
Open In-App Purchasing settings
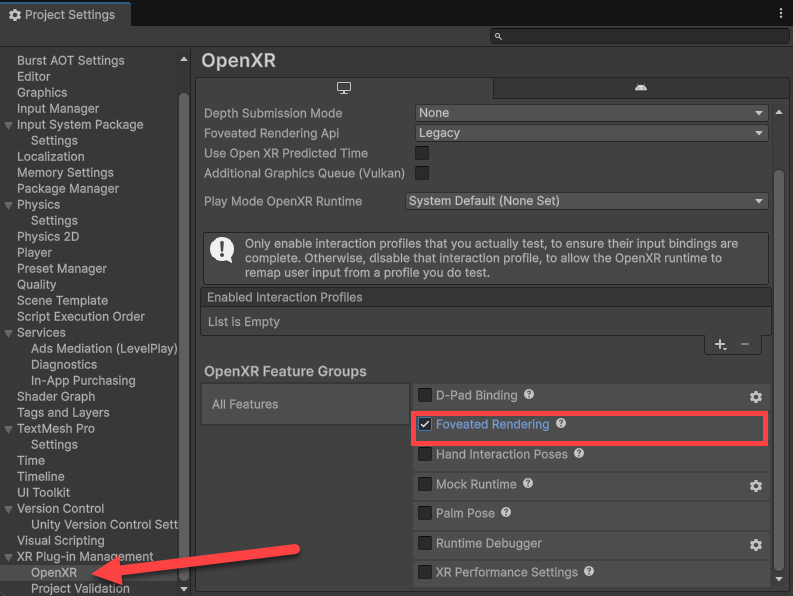click(x=83, y=380)
